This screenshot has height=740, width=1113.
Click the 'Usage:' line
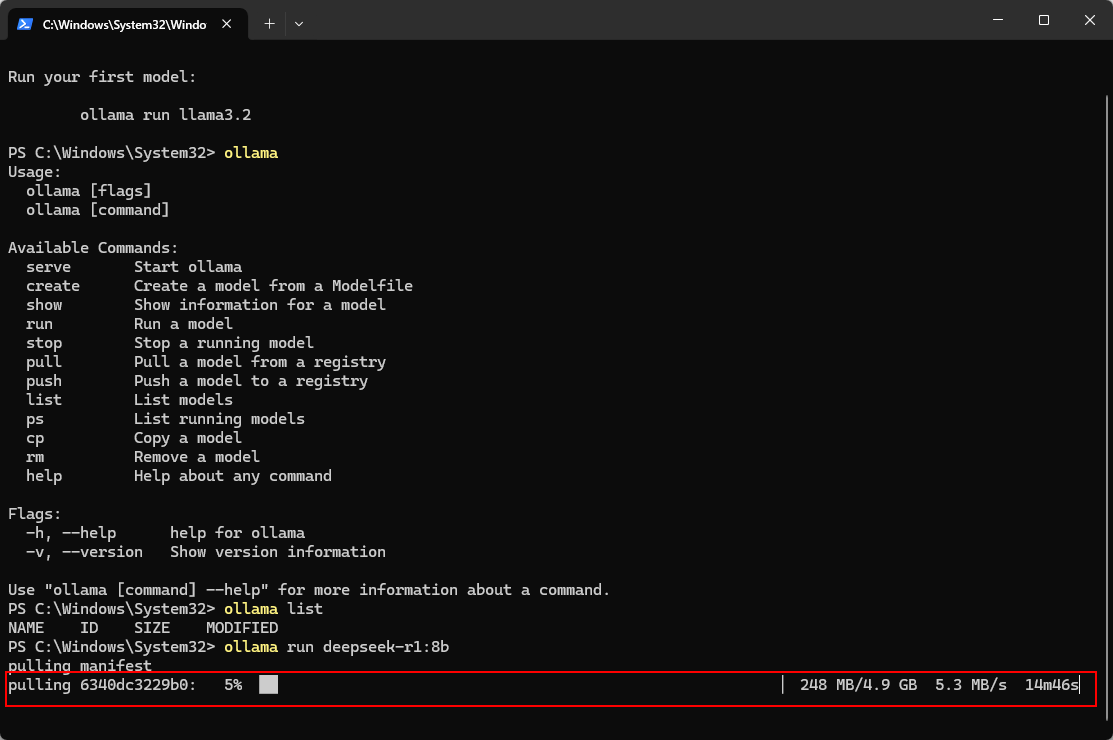tap(35, 172)
